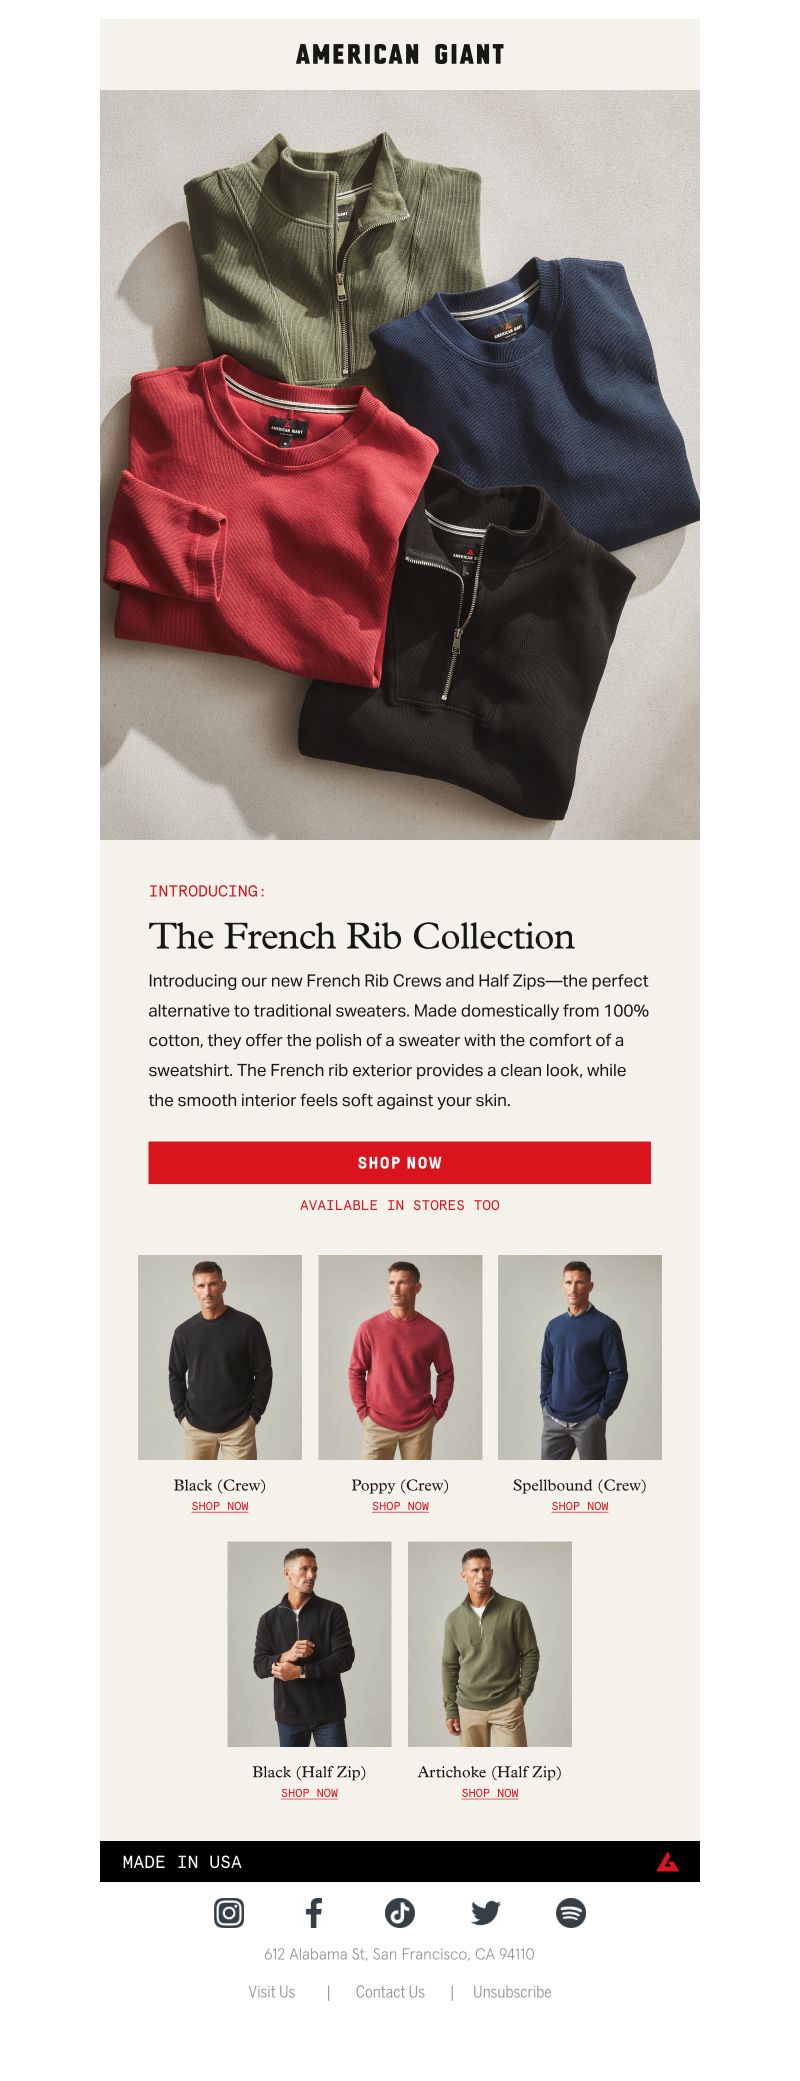Open the Contact Us footer link
The width and height of the screenshot is (800, 2081).
390,1992
